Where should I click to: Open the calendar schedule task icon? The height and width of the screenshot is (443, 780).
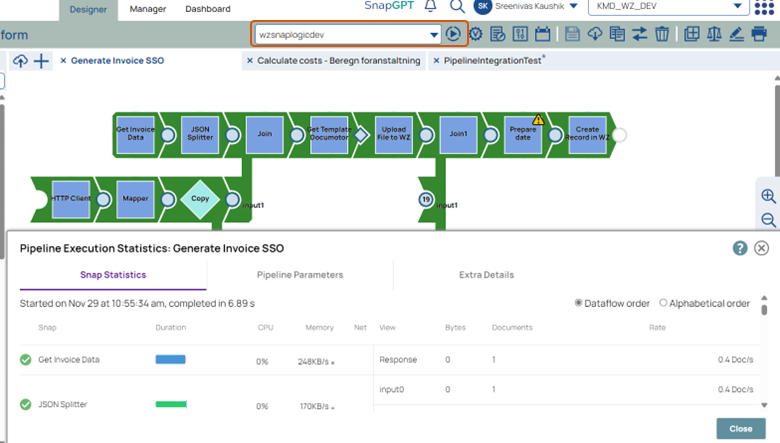[x=542, y=34]
